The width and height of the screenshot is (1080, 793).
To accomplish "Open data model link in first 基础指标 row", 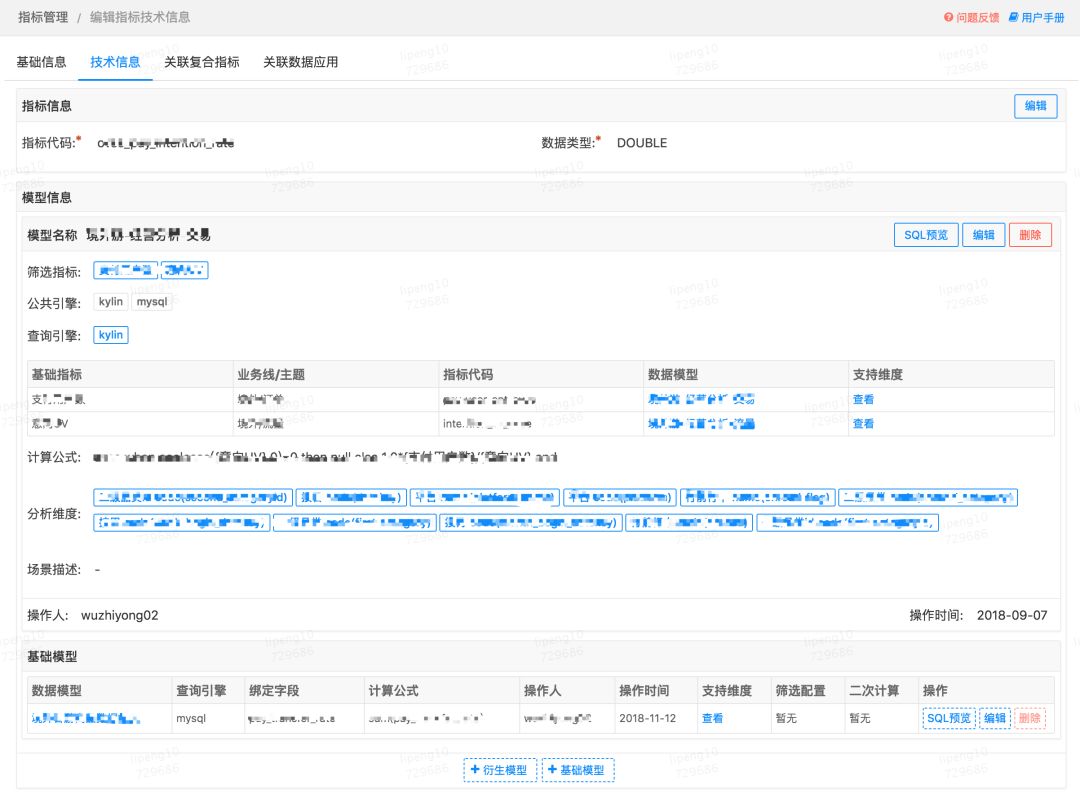I will pos(701,400).
